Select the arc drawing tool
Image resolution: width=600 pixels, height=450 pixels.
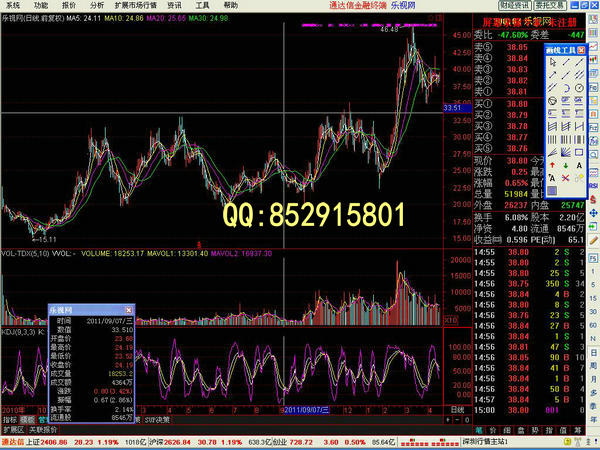566,87
